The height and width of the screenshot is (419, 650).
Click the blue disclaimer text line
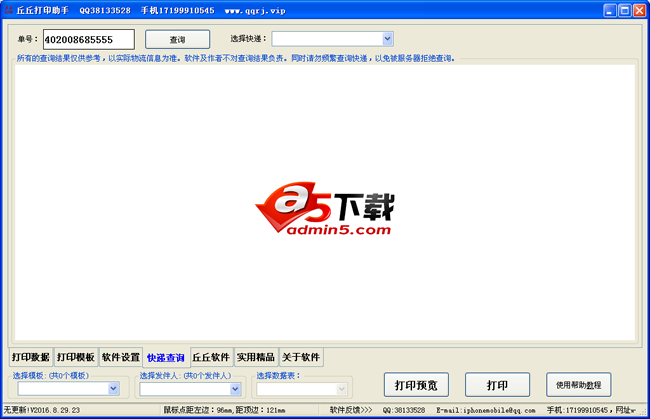(235, 58)
